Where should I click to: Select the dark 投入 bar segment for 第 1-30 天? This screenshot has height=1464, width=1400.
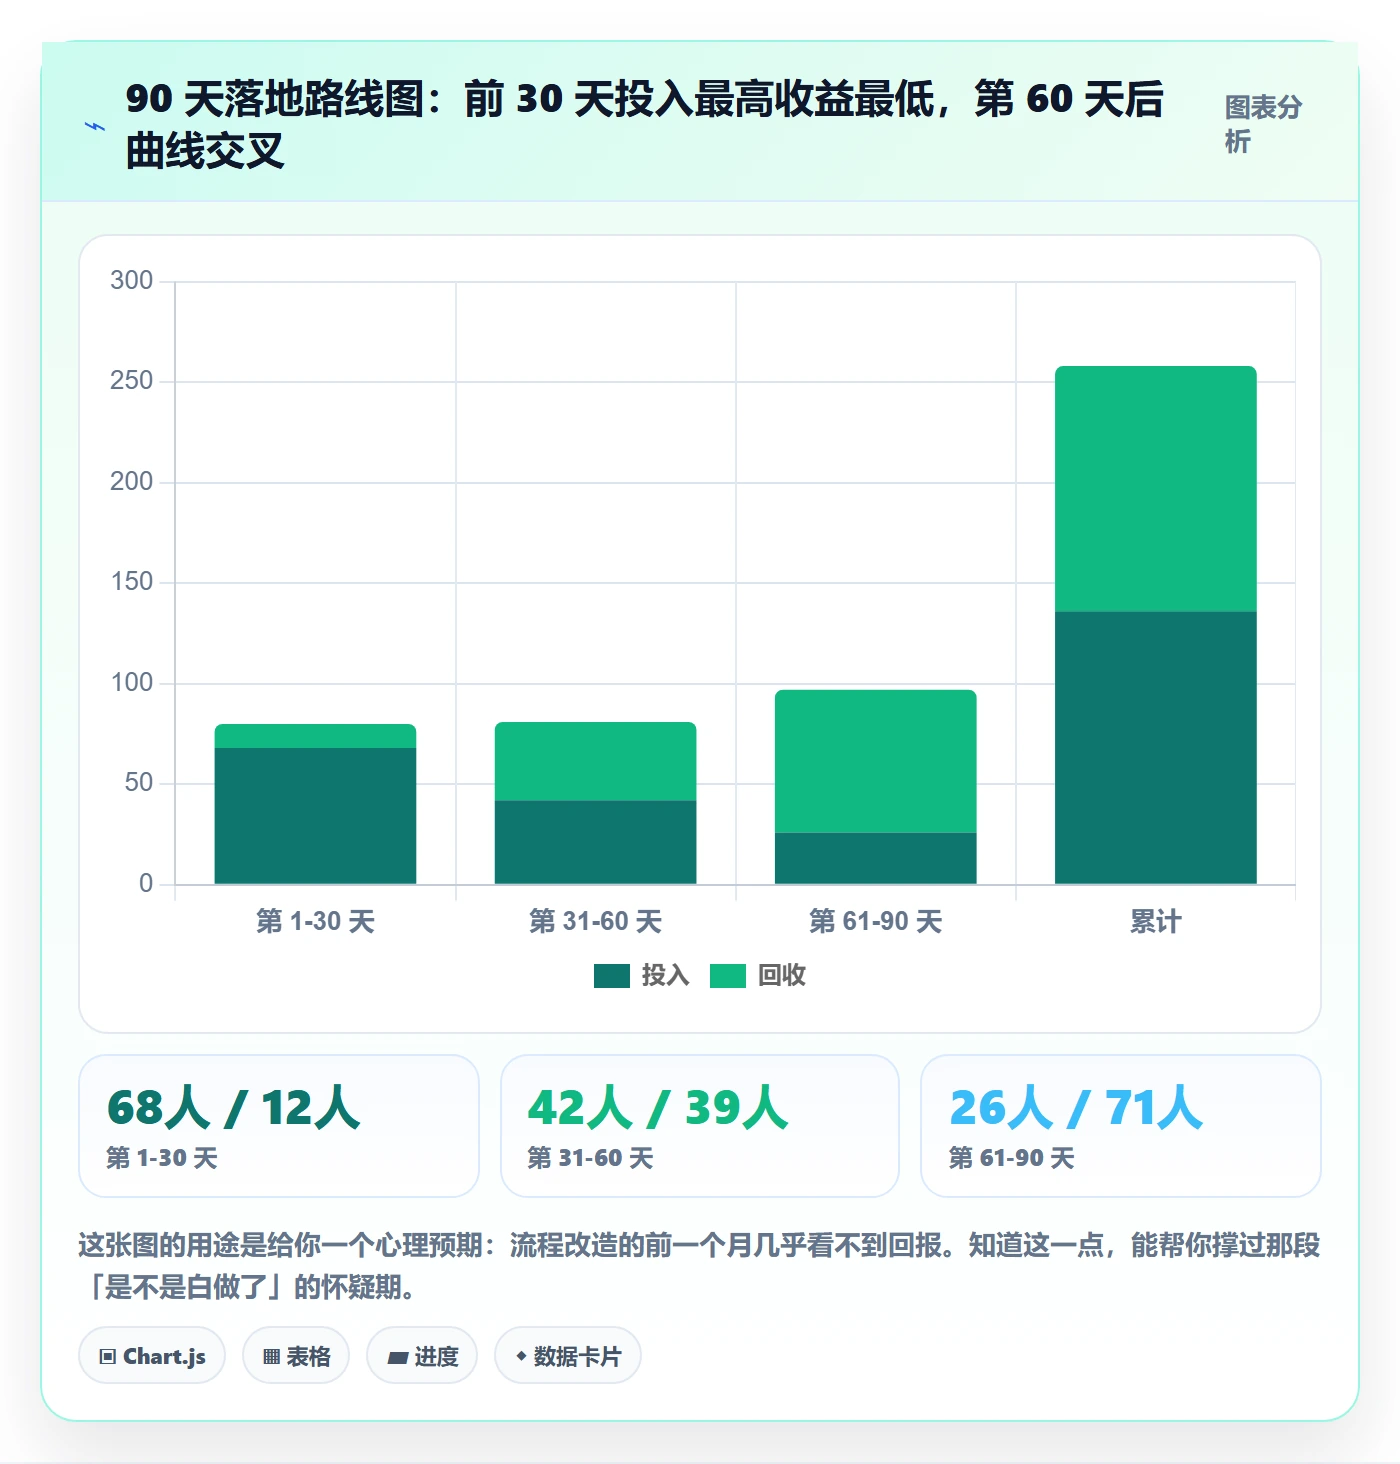[x=315, y=816]
